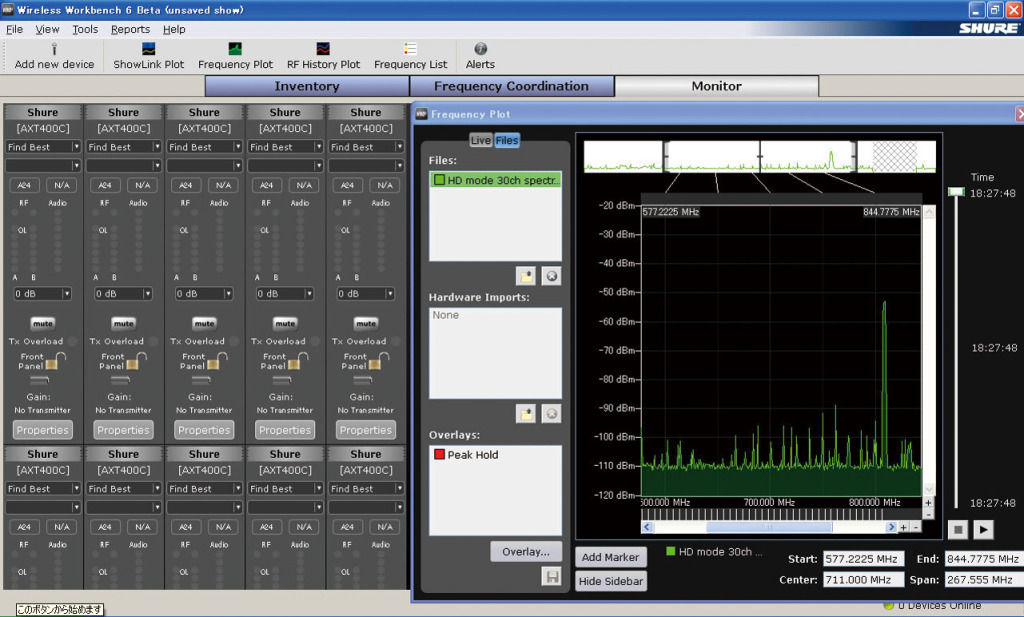Switch Frequency Plot sidebar to Files
The image size is (1024, 617).
click(507, 140)
